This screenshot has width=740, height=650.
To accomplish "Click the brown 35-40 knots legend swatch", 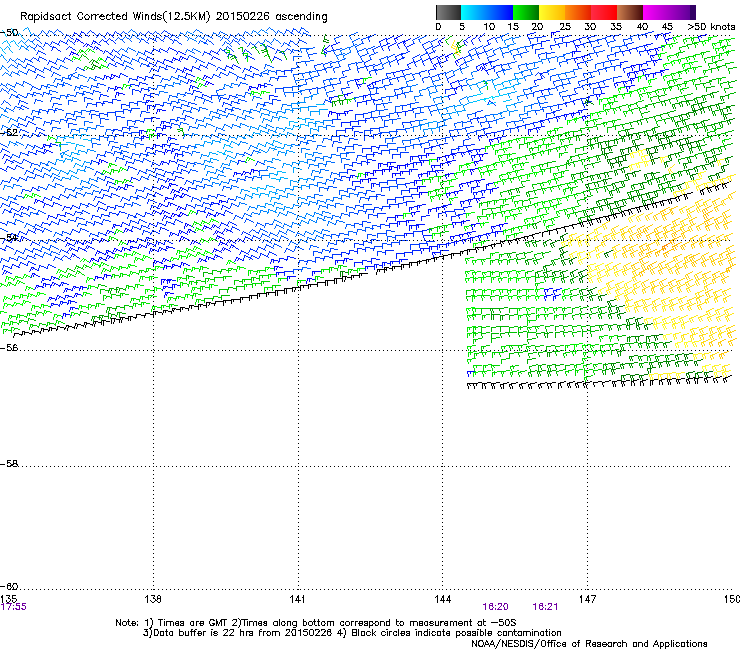I will 630,12.
